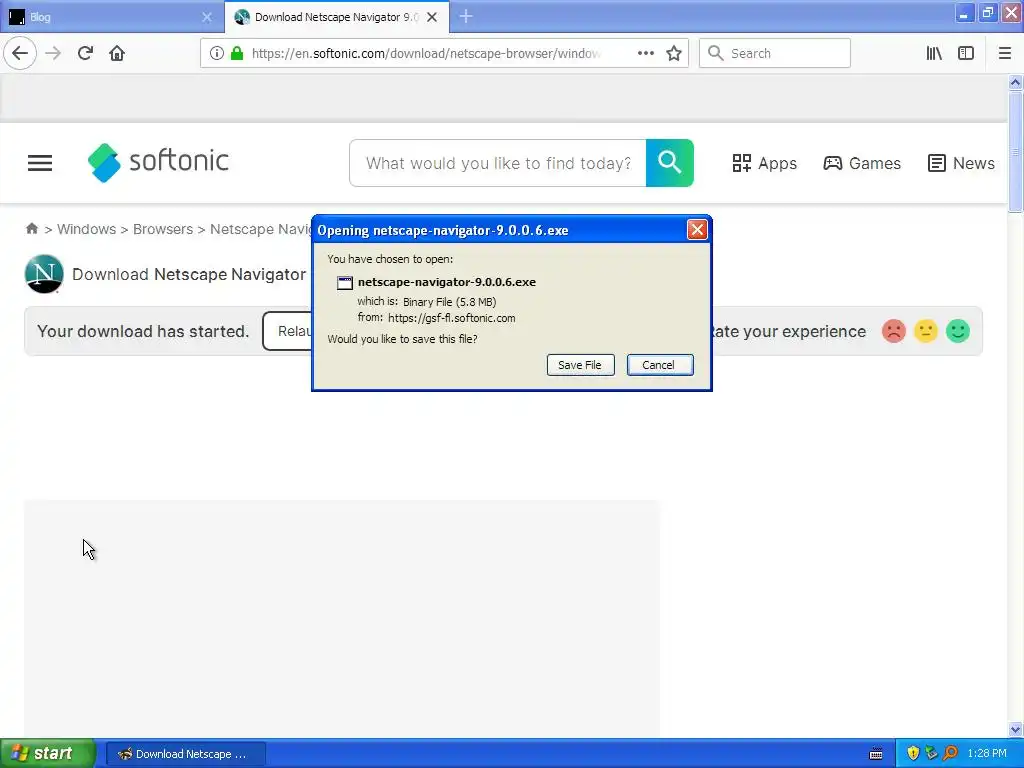Click the Netscape N logo icon
The image size is (1024, 768).
click(44, 274)
